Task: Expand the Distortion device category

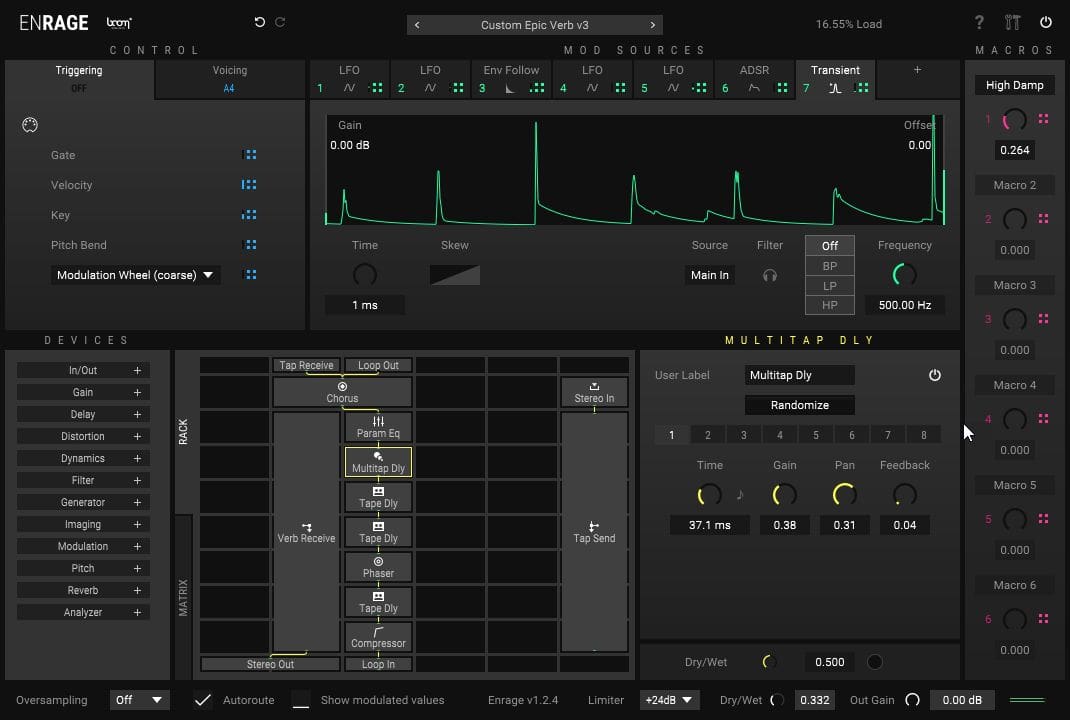Action: click(83, 436)
